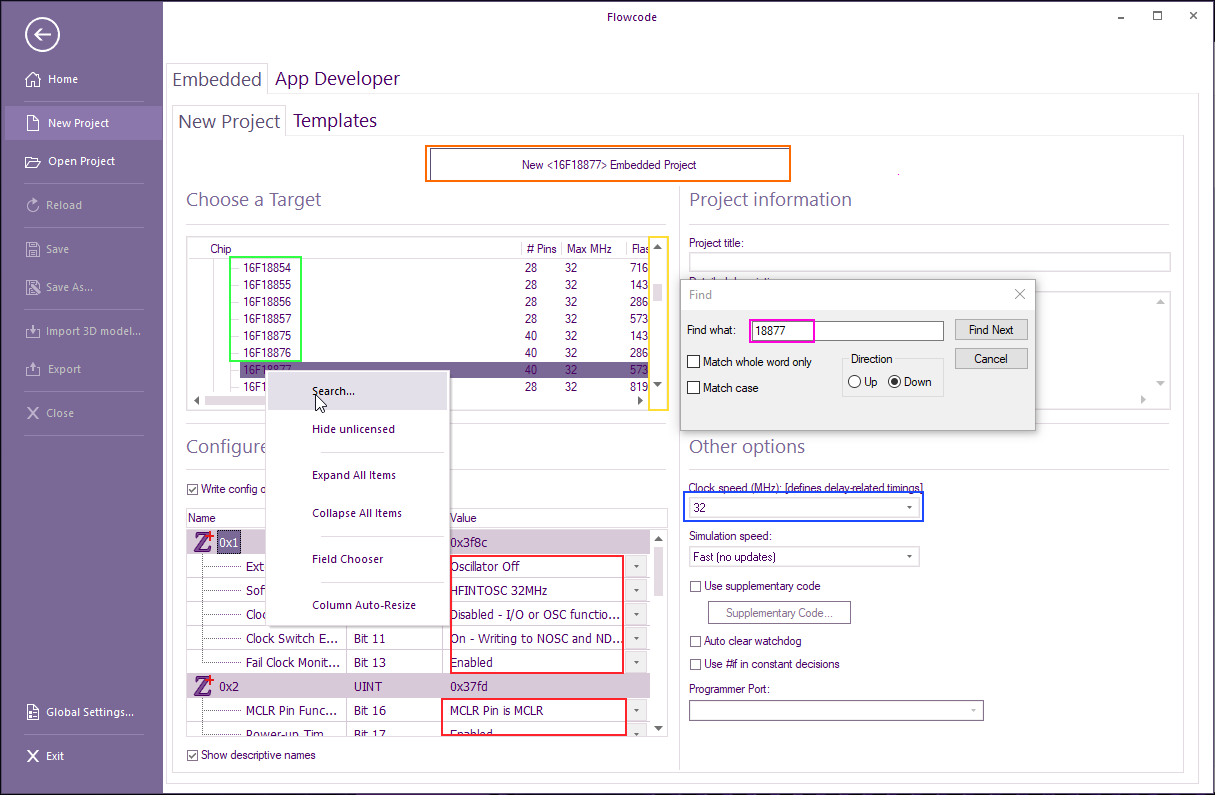This screenshot has width=1215, height=795.
Task: Click the chip list scroll-down arrow
Action: (x=657, y=384)
